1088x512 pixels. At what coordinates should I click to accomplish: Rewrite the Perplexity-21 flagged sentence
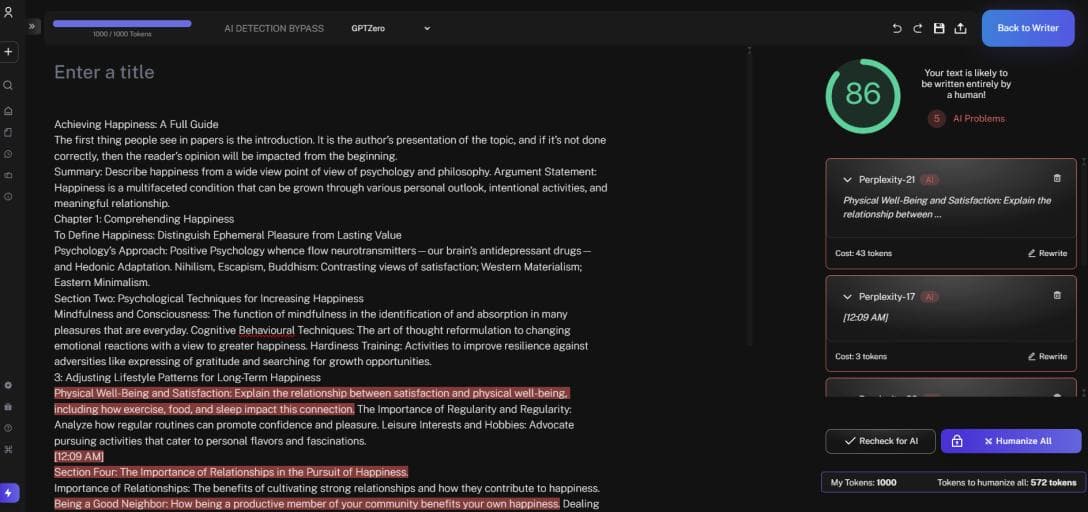click(x=1047, y=253)
